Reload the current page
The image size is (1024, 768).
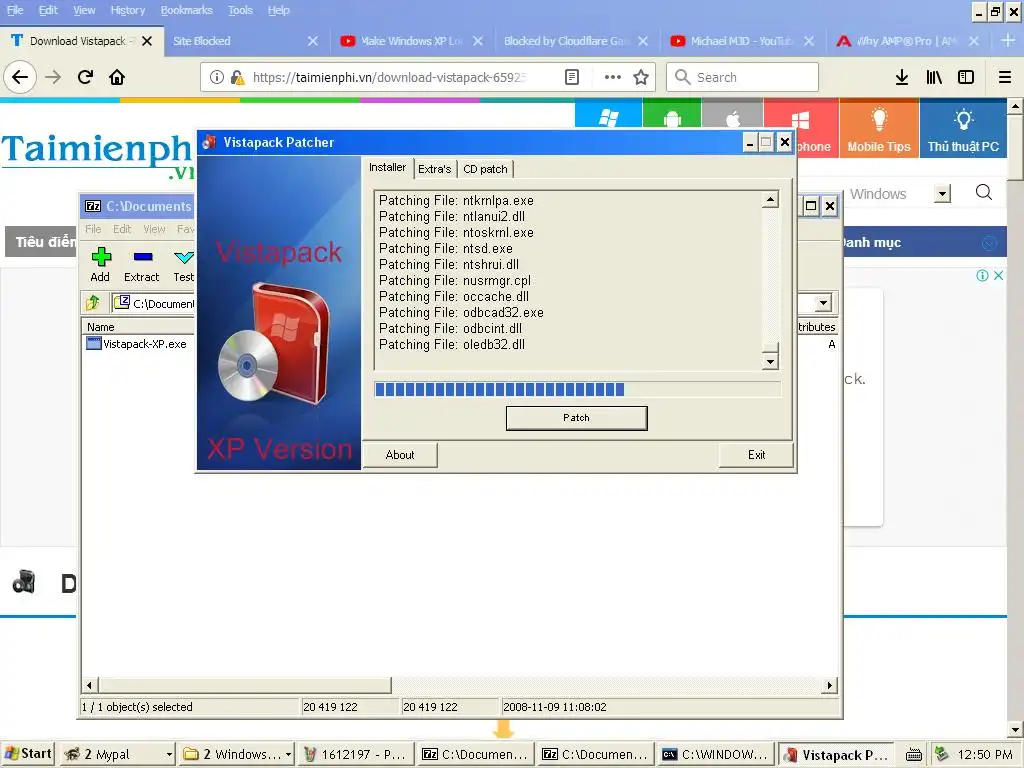pyautogui.click(x=86, y=78)
